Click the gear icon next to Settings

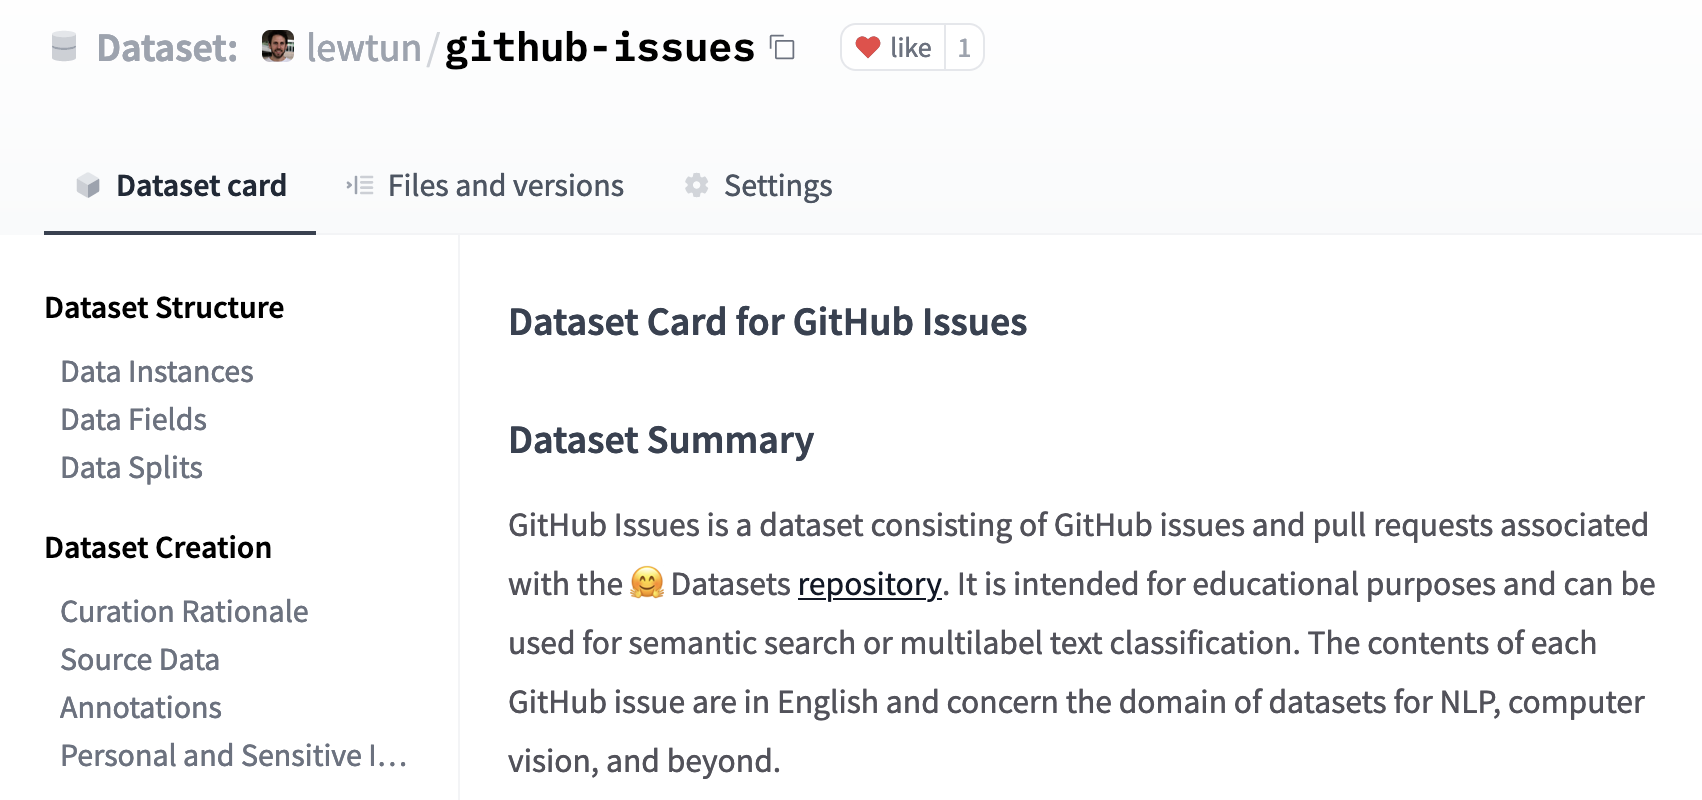[x=696, y=185]
